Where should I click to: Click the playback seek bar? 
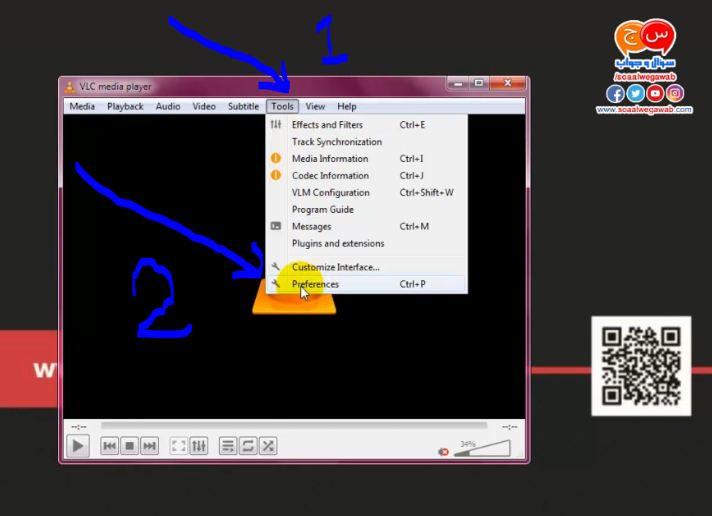pos(294,426)
